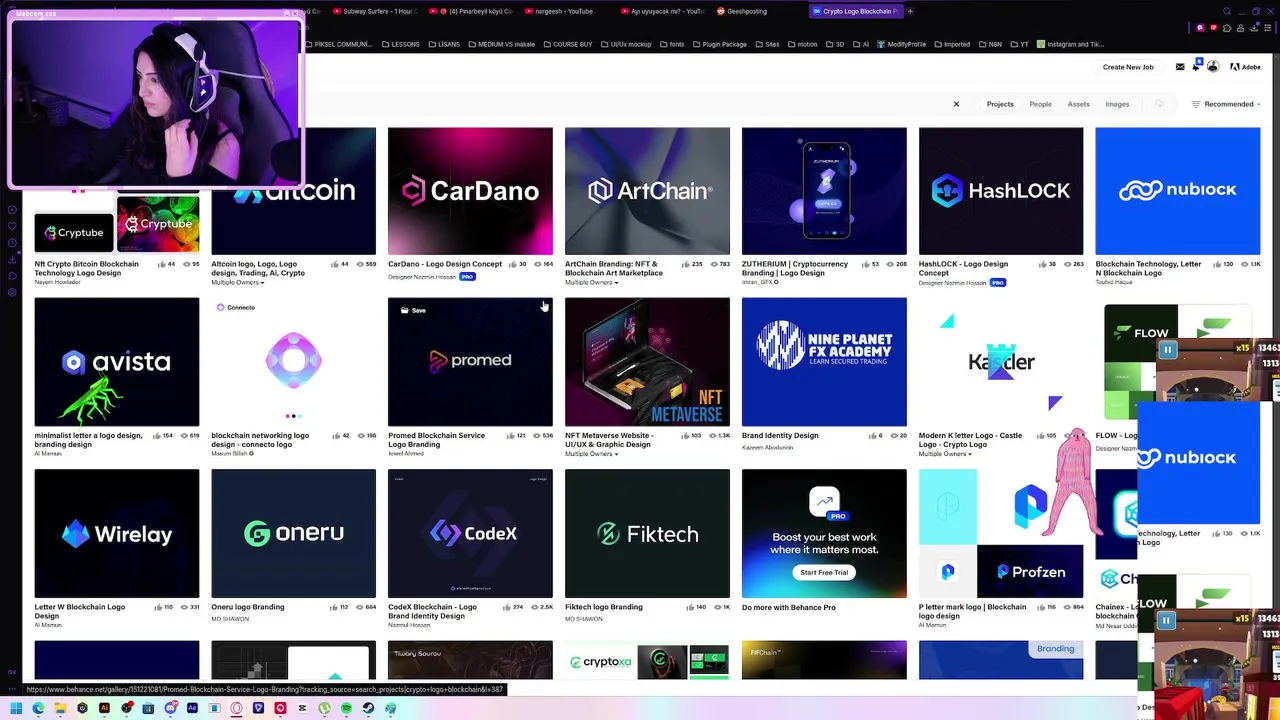1280x720 pixels.
Task: Like the CarDano logo project thumbs-up
Action: (513, 264)
